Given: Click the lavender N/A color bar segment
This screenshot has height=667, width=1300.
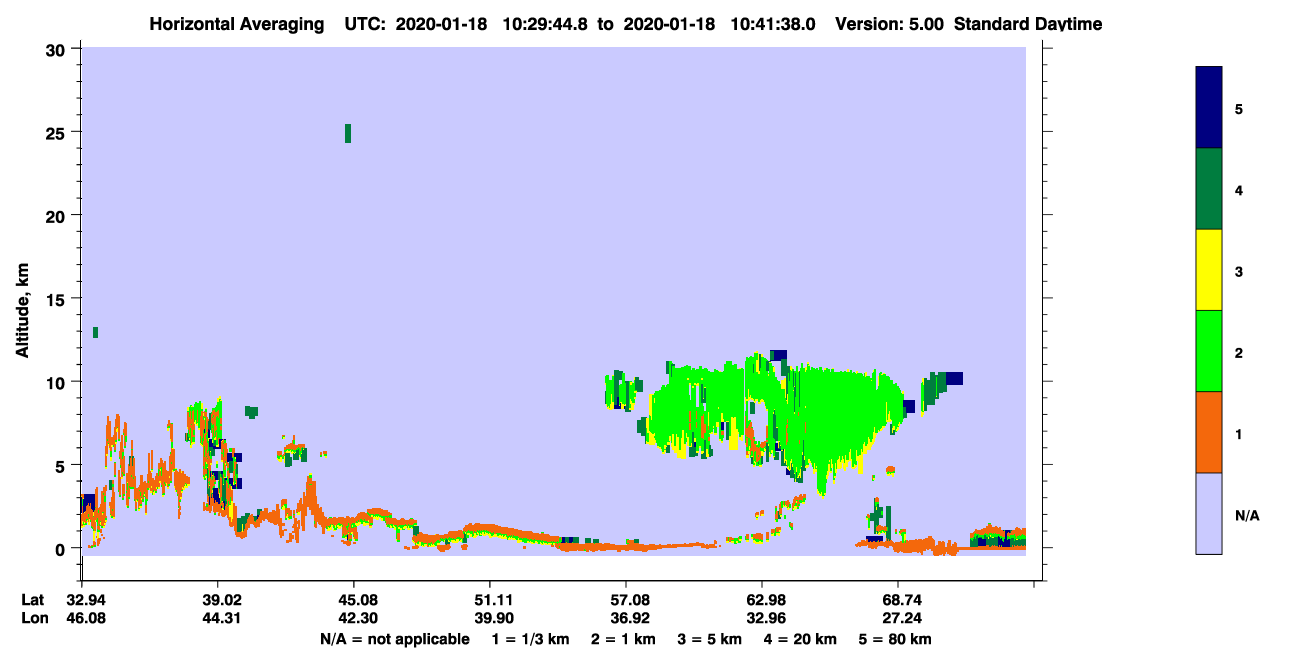Looking at the screenshot, I should click(1209, 513).
